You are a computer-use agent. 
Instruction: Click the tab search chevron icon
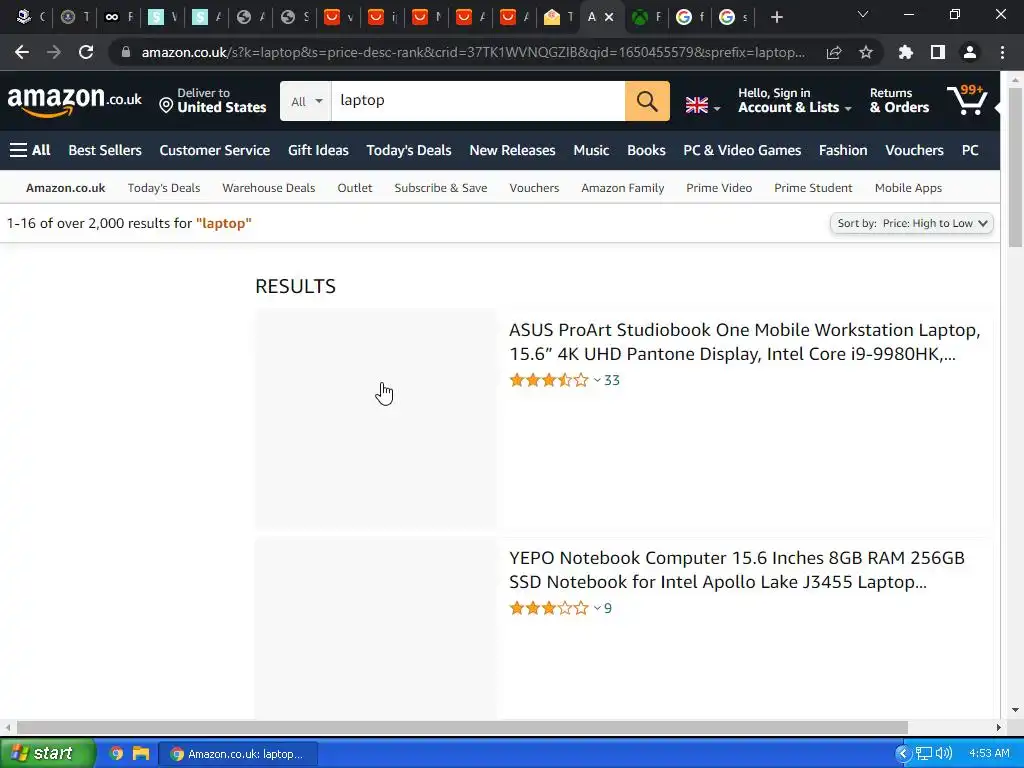click(863, 14)
